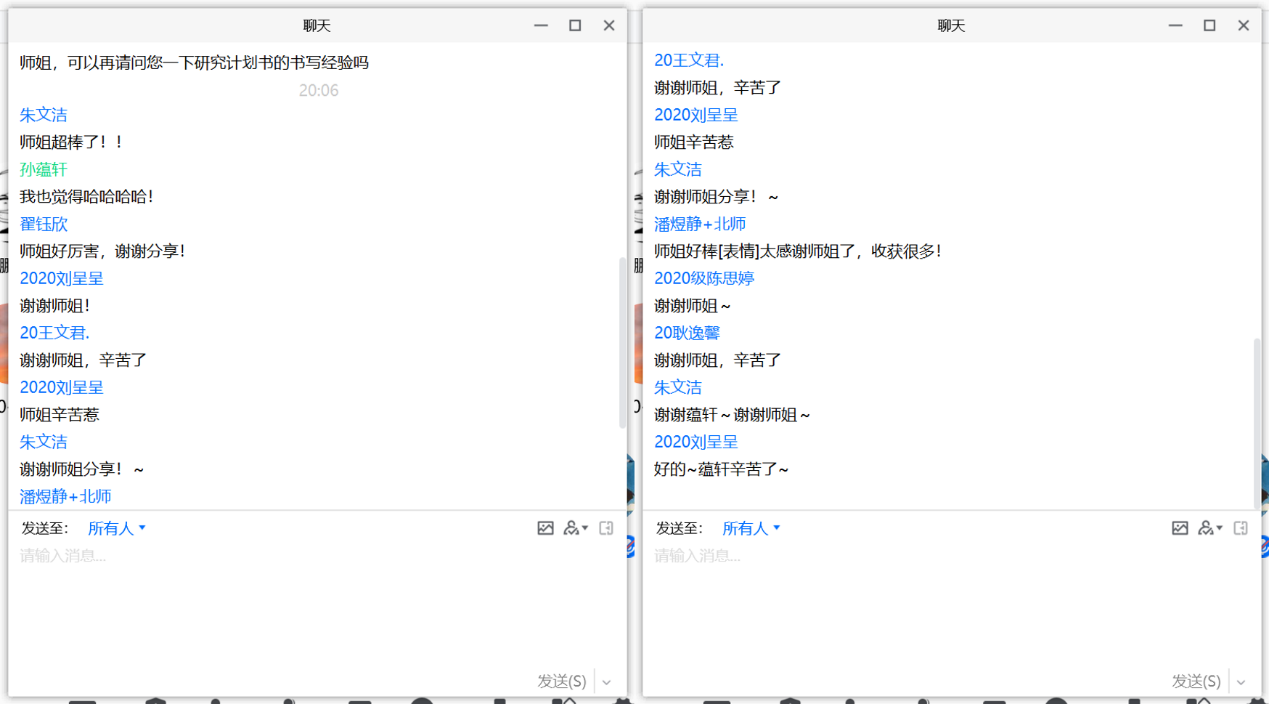
Task: Open the chat permission person icon in left window
Action: coord(575,528)
